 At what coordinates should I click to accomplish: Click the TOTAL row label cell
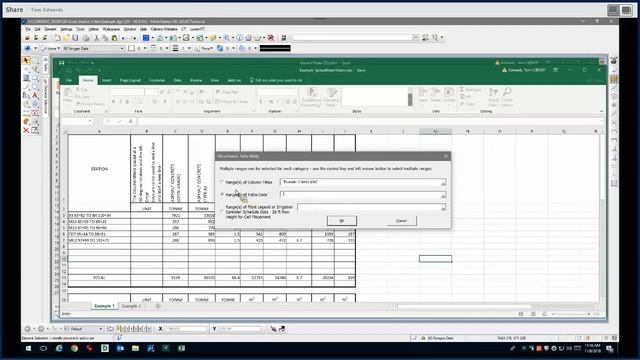99,278
